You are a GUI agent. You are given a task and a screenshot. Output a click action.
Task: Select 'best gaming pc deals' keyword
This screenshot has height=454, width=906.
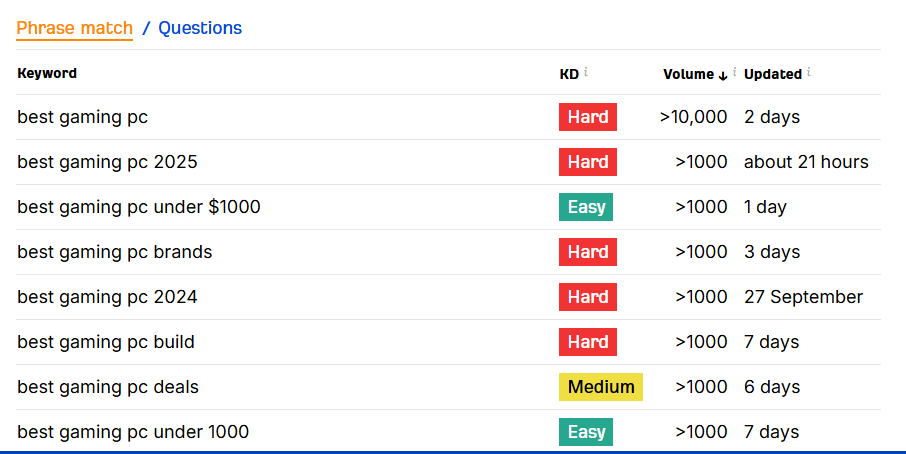108,387
